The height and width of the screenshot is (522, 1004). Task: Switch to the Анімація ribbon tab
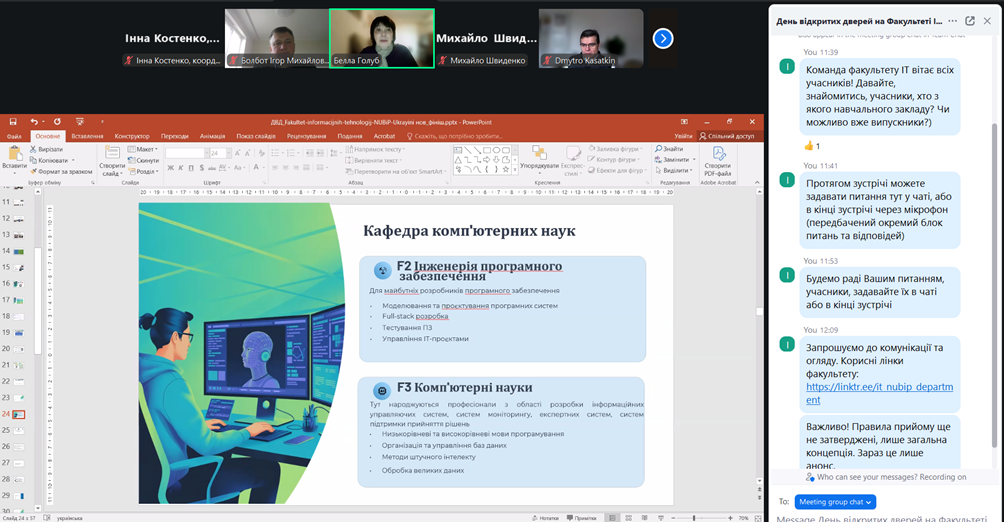[x=212, y=136]
